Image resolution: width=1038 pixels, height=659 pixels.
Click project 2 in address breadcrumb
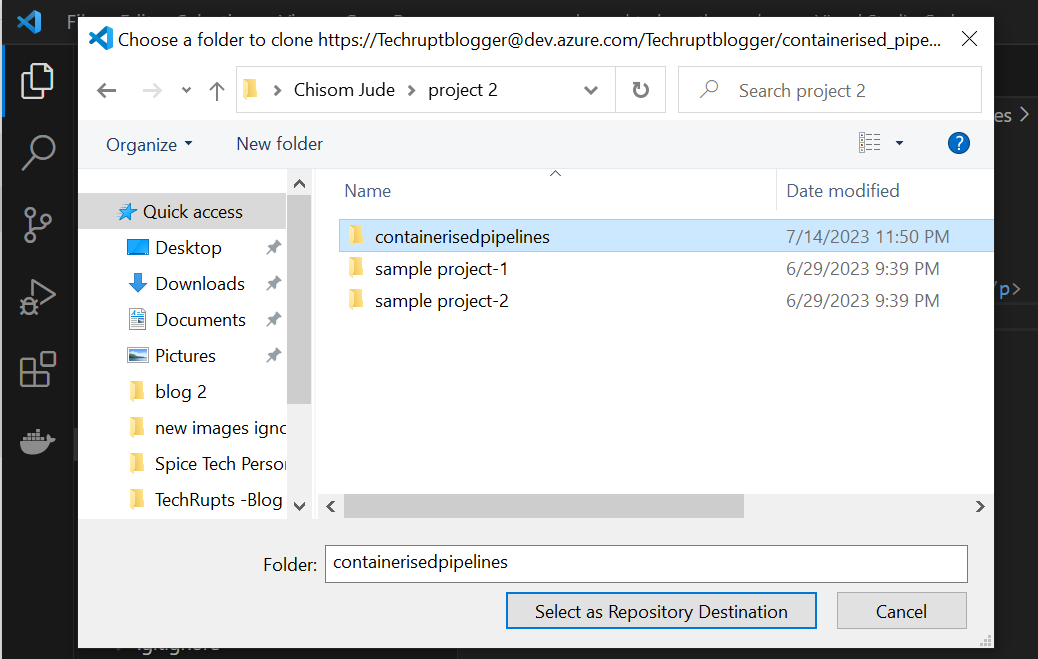pos(463,89)
